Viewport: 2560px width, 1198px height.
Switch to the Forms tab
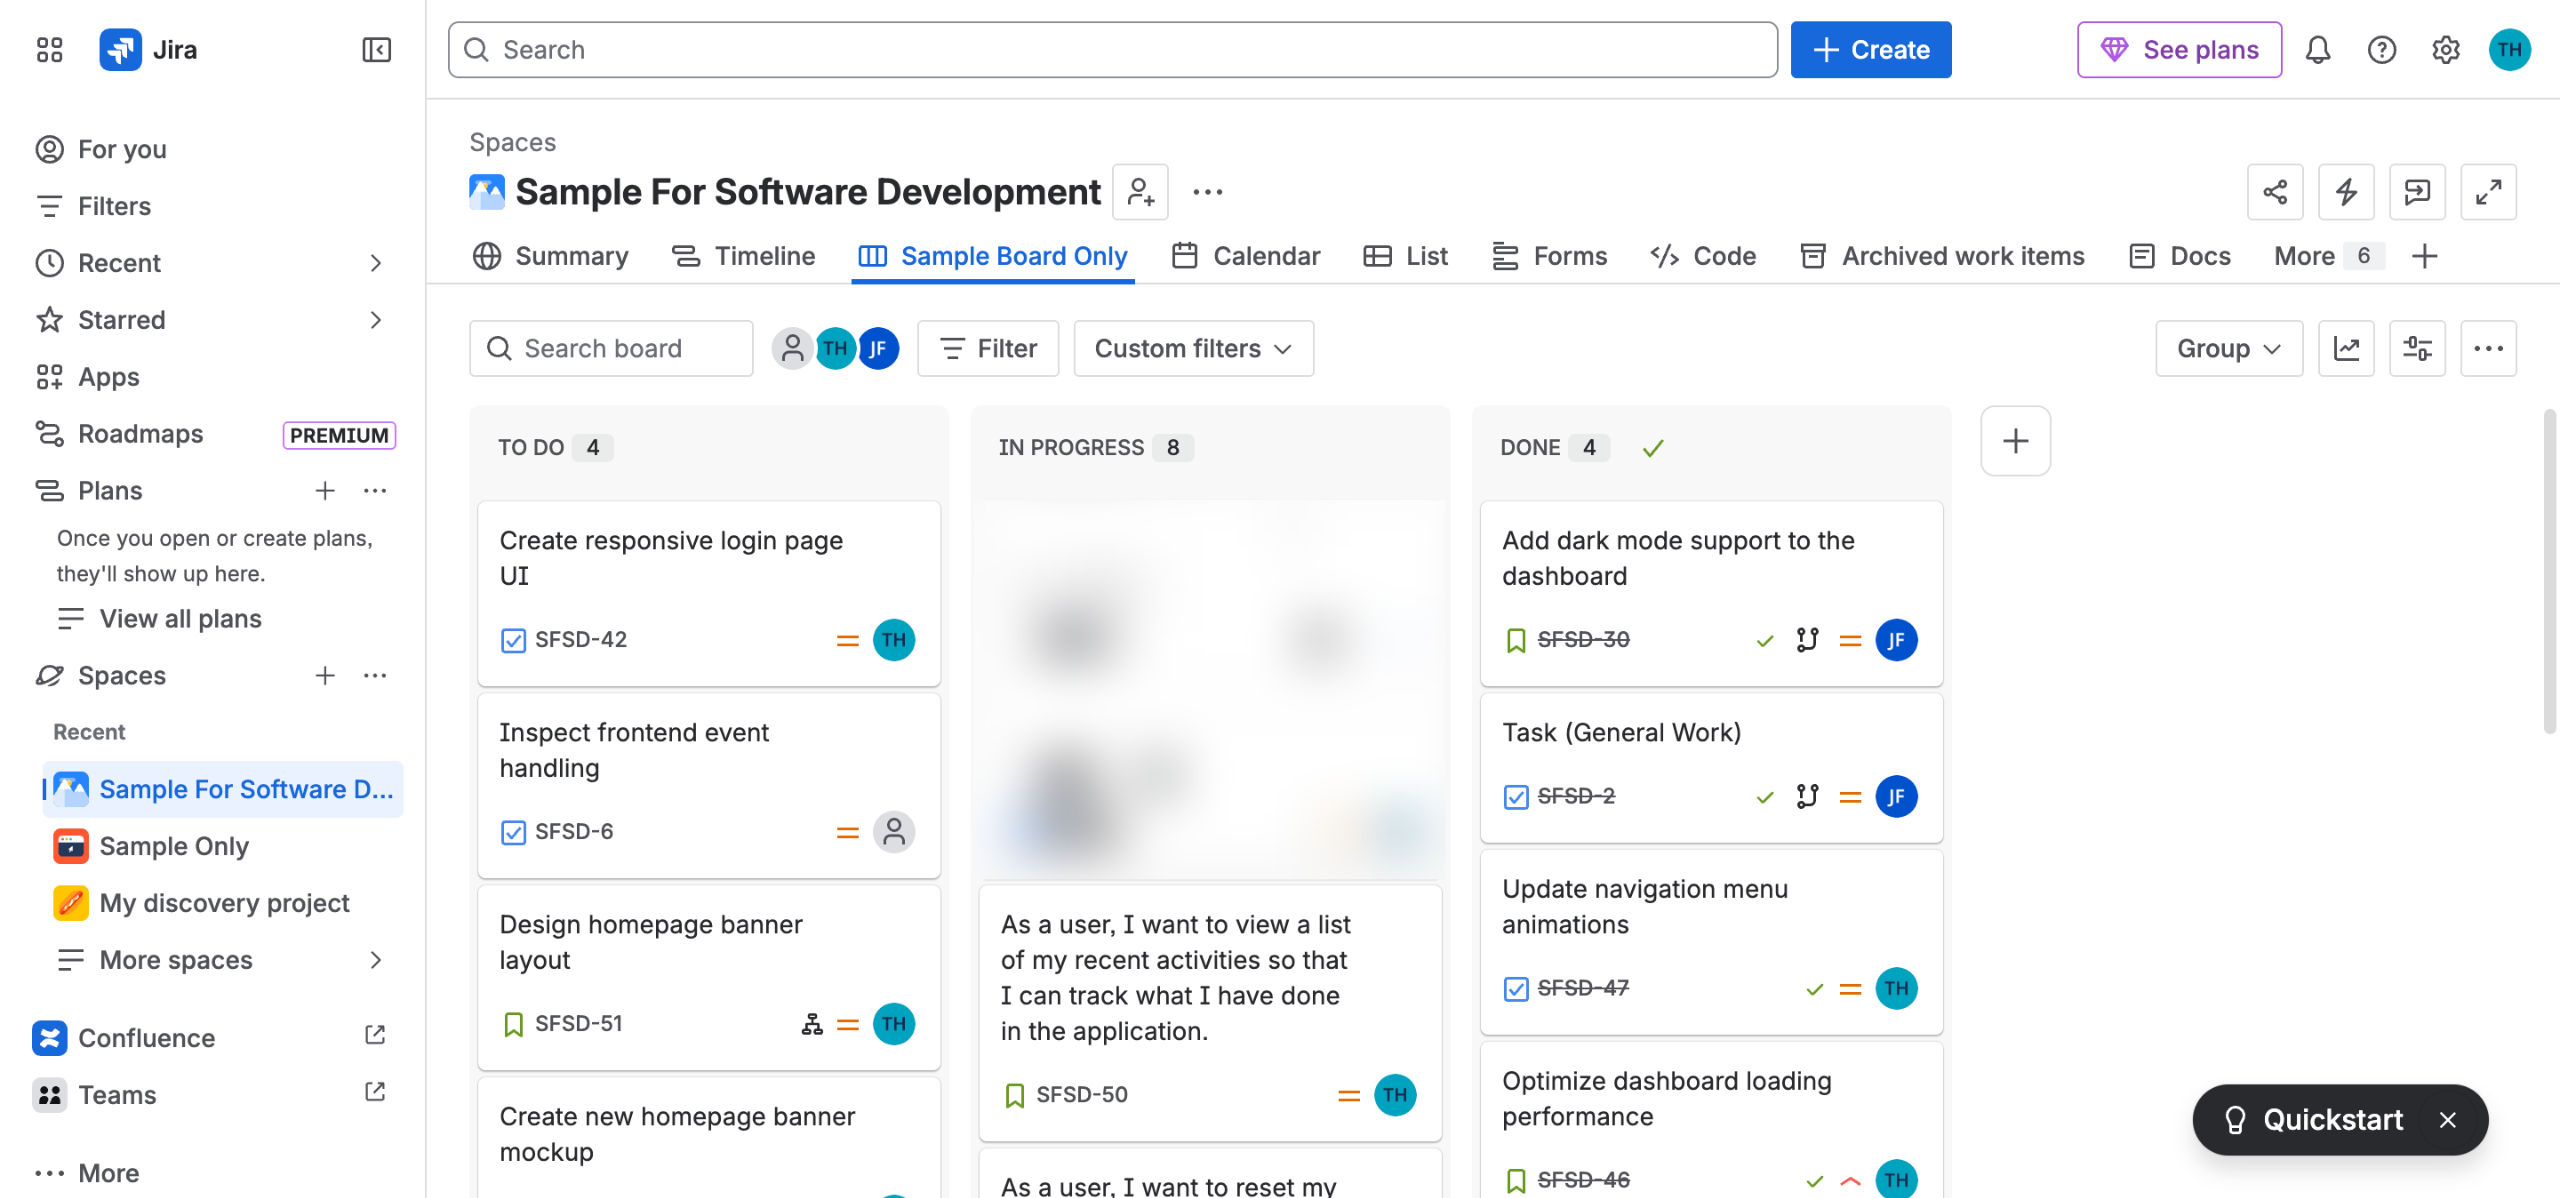(1549, 256)
